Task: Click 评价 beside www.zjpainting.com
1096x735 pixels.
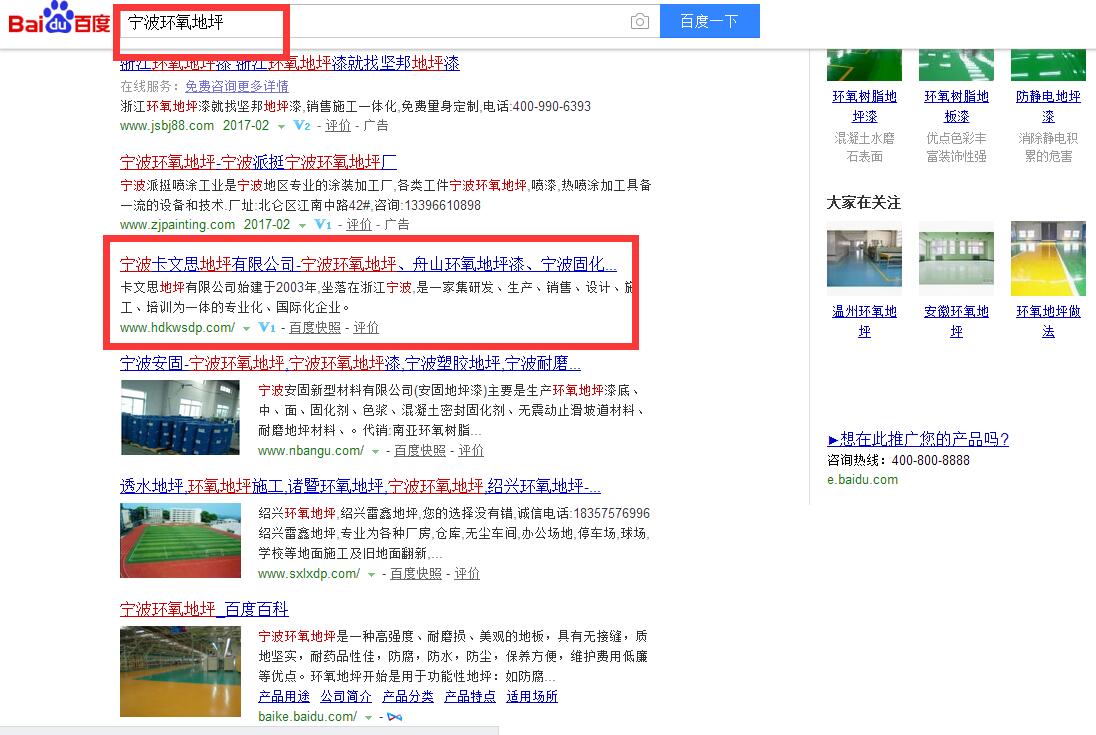Action: click(x=359, y=224)
